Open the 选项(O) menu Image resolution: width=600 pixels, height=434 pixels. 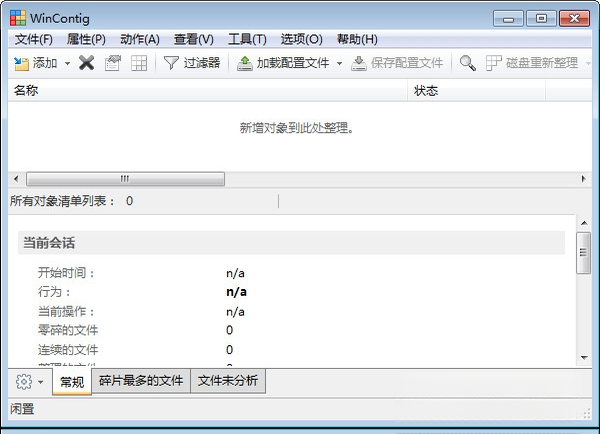[x=302, y=39]
